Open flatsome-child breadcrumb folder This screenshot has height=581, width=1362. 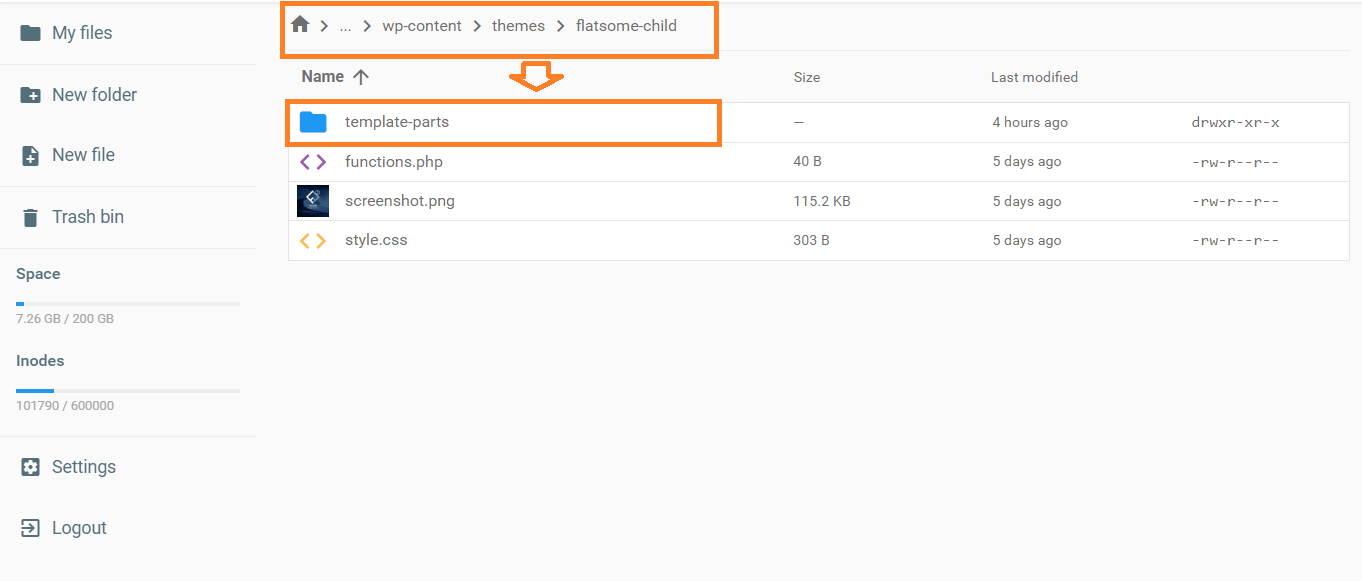pos(626,26)
